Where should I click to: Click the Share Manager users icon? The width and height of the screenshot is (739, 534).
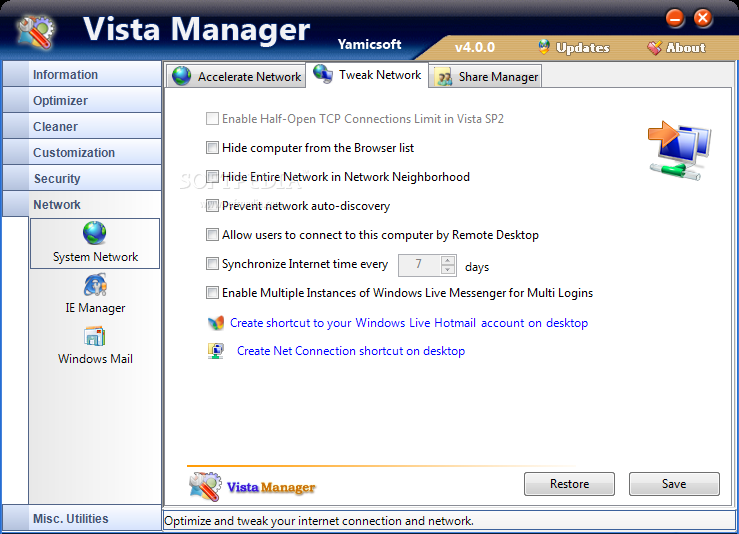pyautogui.click(x=443, y=77)
